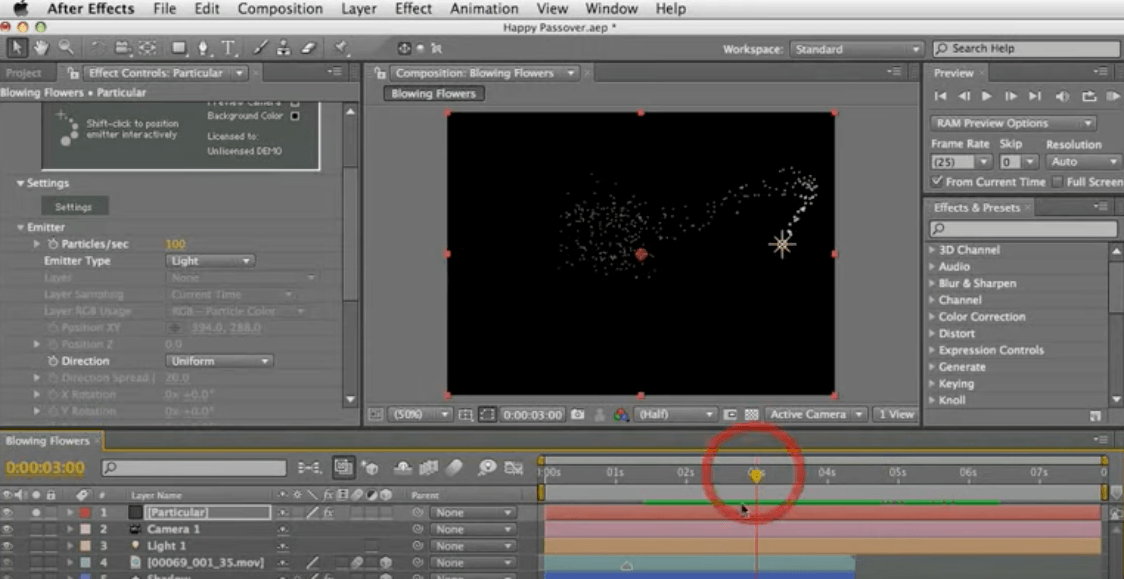Choose the Clone Stamp tool
The width and height of the screenshot is (1124, 579).
coord(284,47)
